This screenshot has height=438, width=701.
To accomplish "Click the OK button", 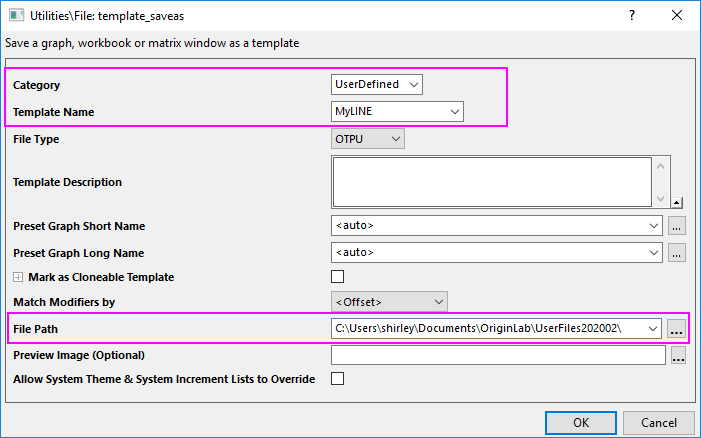I will coord(581,423).
